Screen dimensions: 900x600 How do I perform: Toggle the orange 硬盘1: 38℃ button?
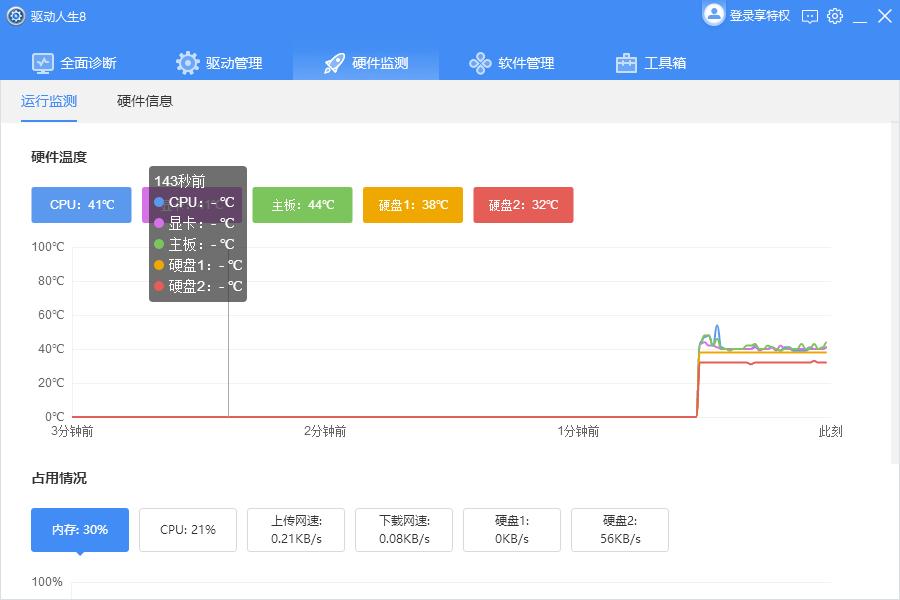413,204
